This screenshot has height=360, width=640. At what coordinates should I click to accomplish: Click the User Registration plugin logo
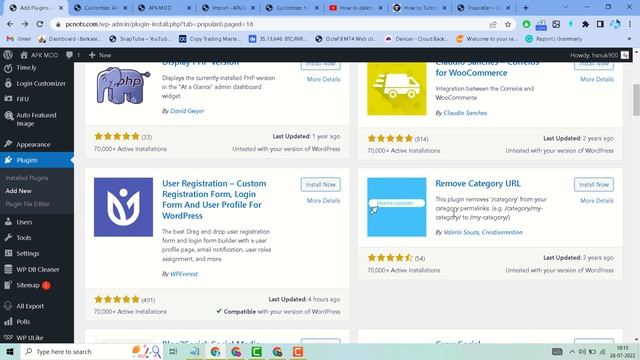pos(123,207)
